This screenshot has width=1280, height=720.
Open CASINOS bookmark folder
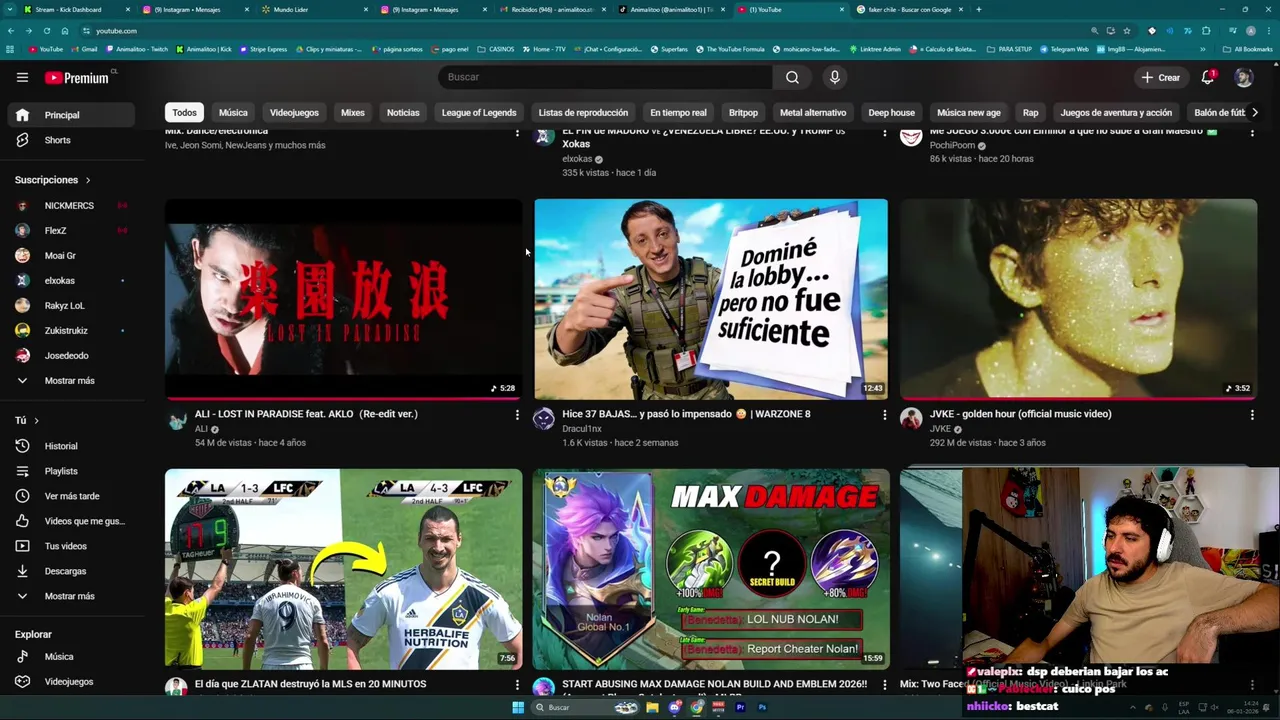point(496,49)
